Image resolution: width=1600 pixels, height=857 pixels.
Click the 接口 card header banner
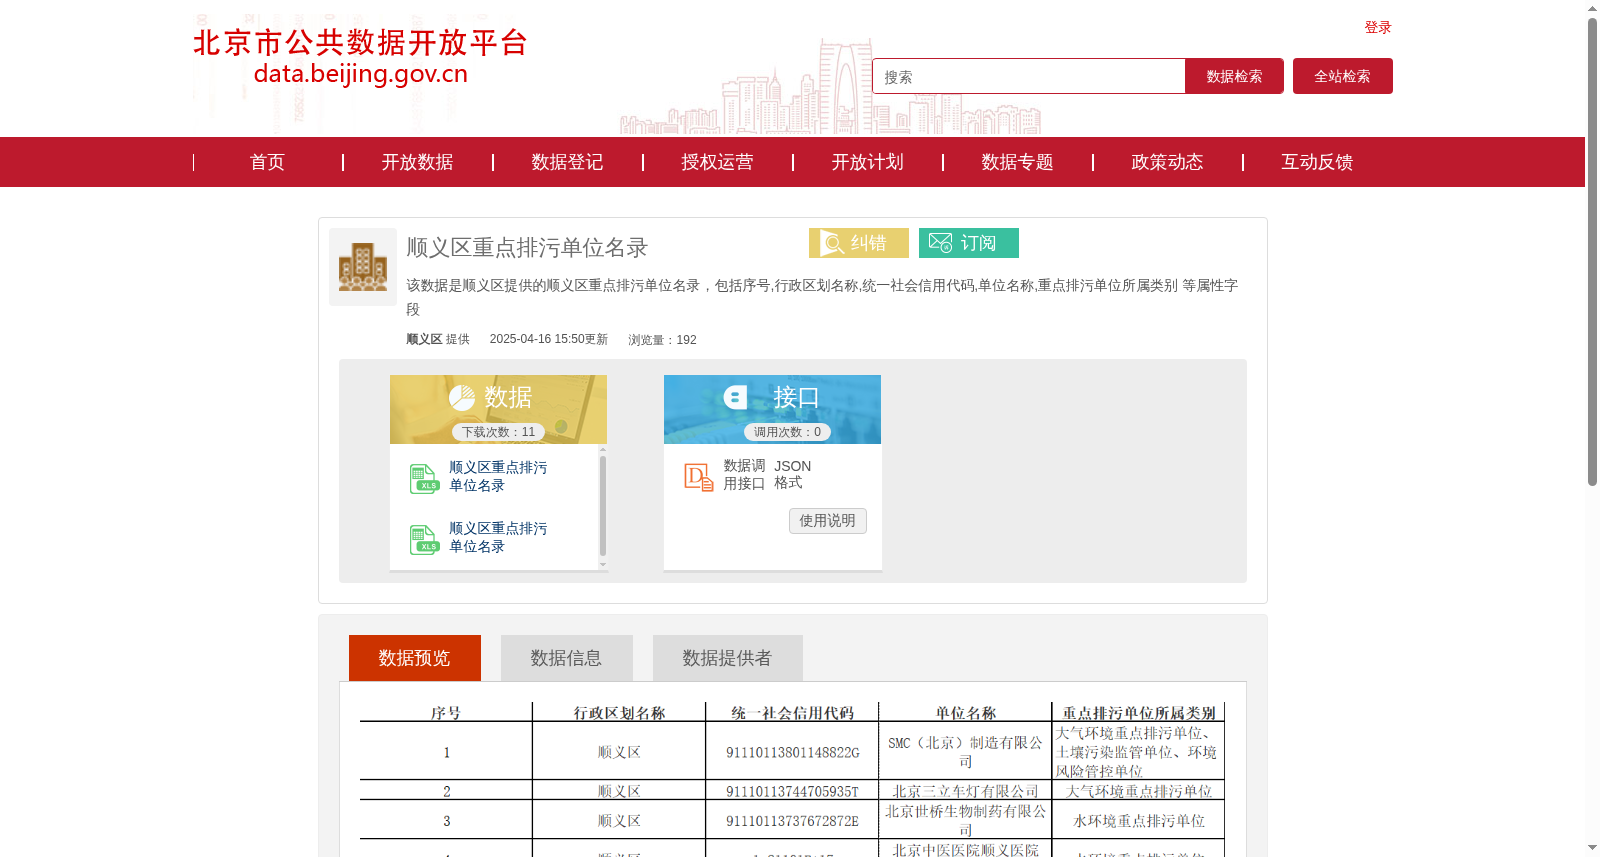[x=772, y=409]
